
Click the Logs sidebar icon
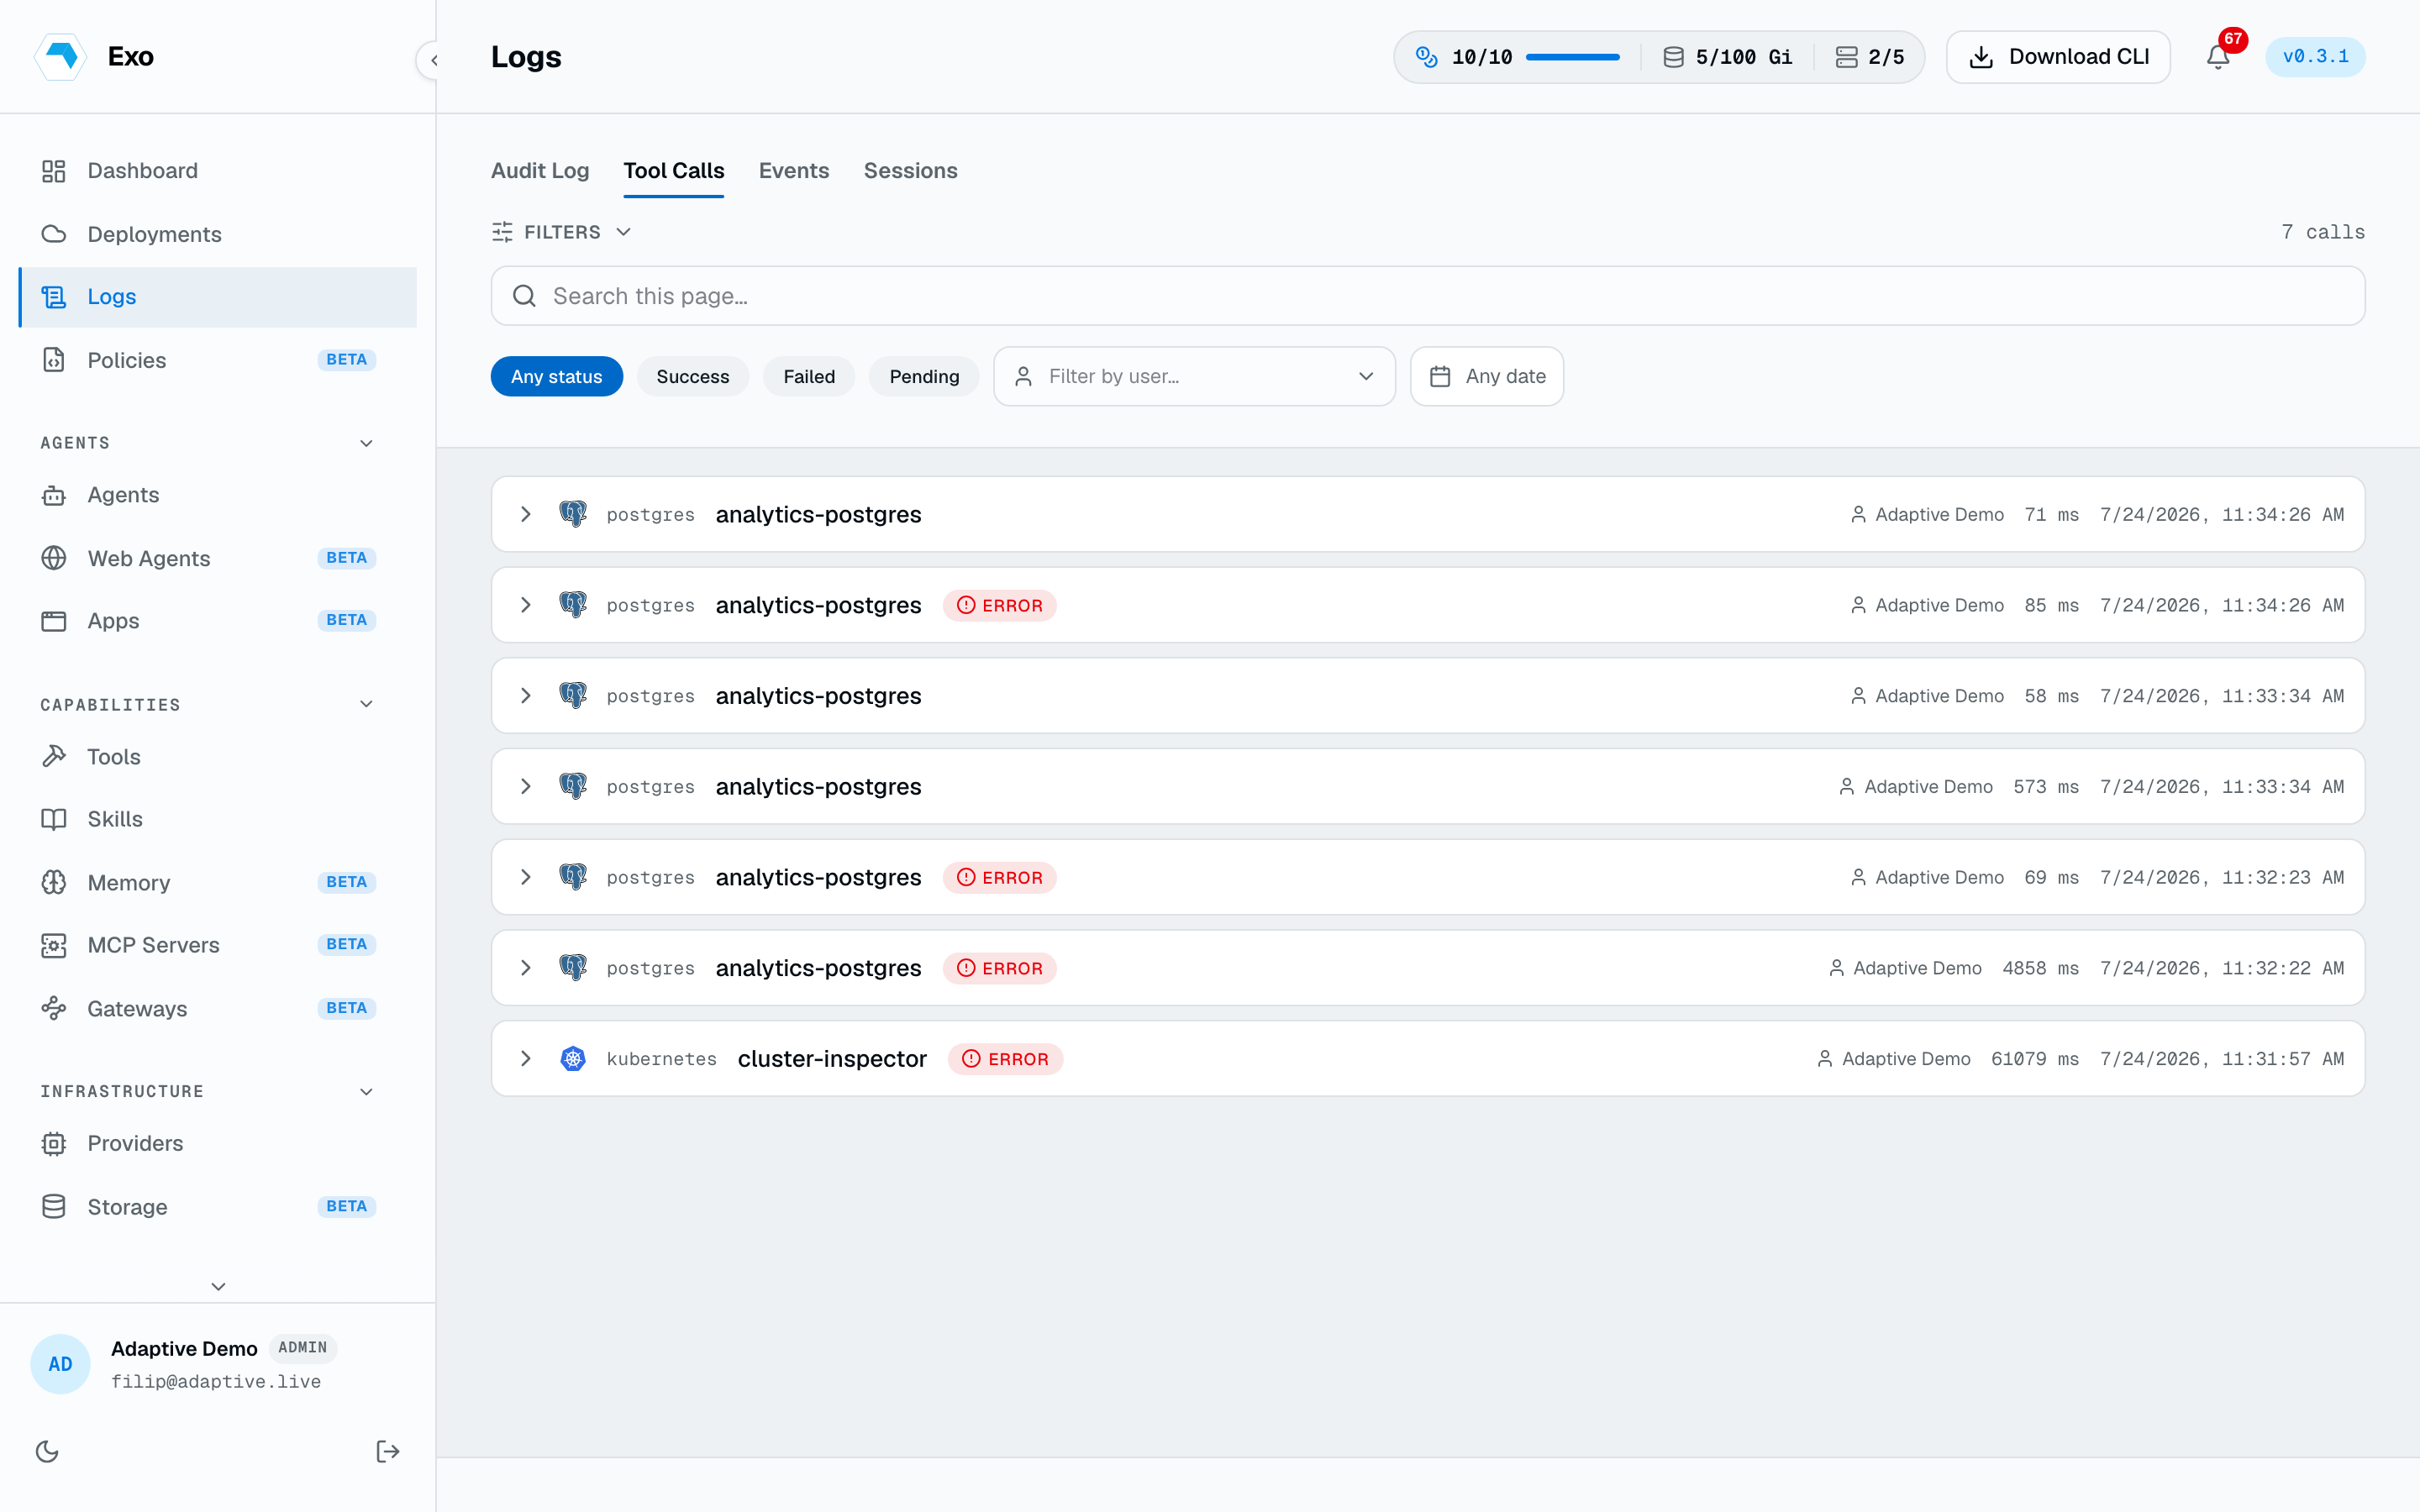tap(54, 297)
